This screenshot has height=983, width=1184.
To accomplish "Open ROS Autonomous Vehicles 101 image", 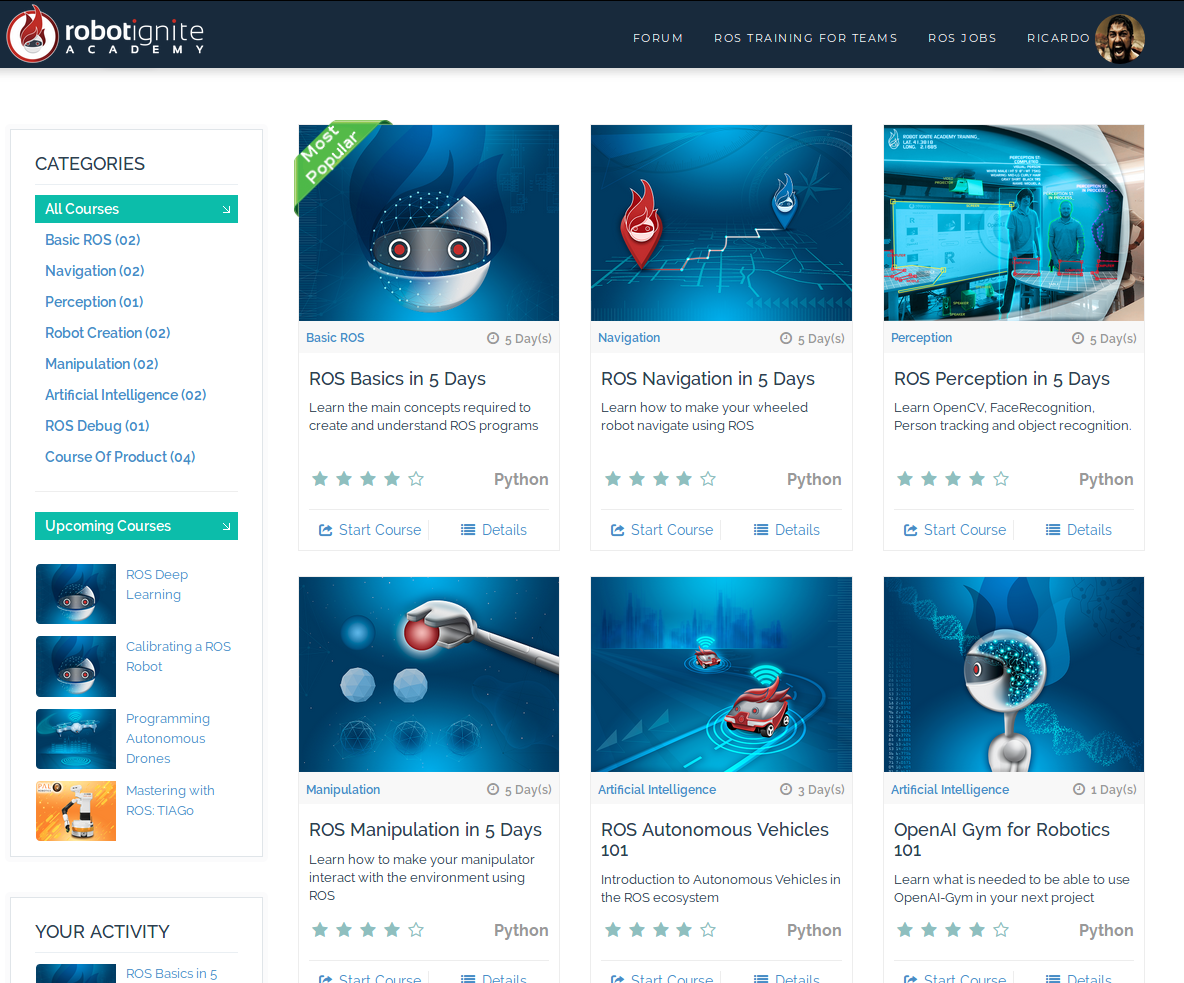I will click(721, 674).
